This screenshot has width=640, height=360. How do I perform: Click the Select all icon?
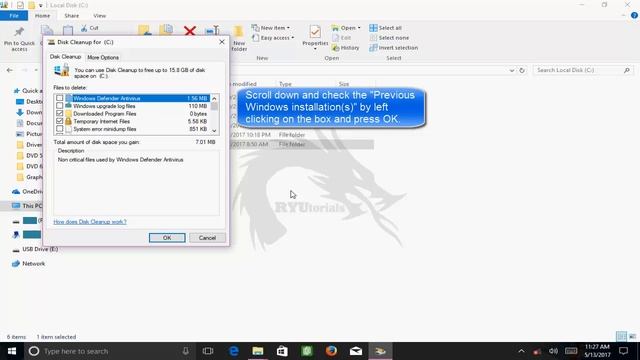click(x=373, y=28)
